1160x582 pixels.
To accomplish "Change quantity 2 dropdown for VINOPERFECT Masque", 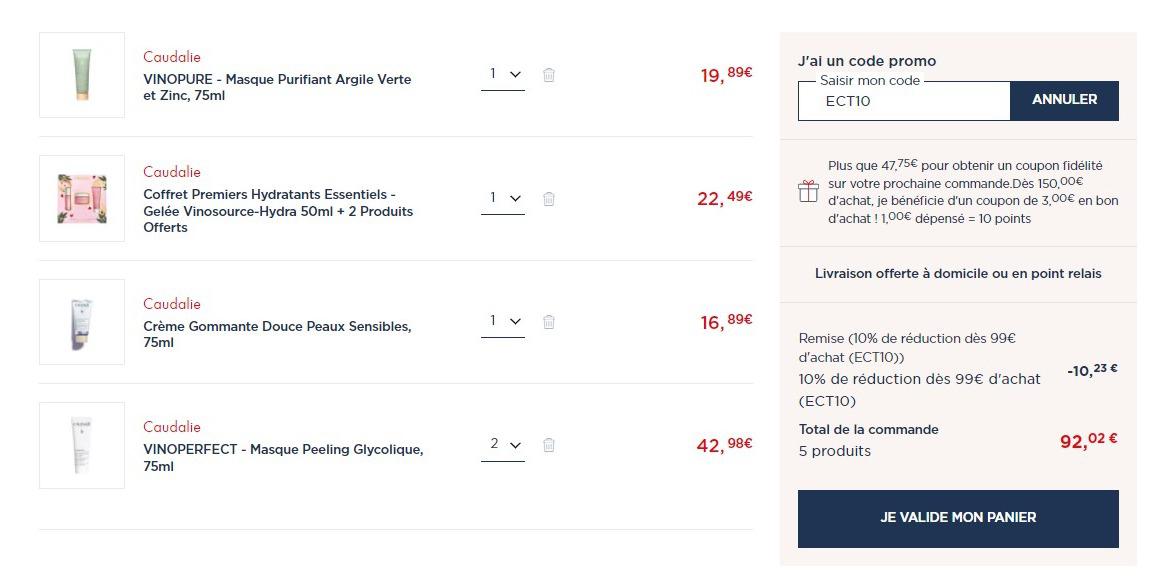I will click(503, 445).
